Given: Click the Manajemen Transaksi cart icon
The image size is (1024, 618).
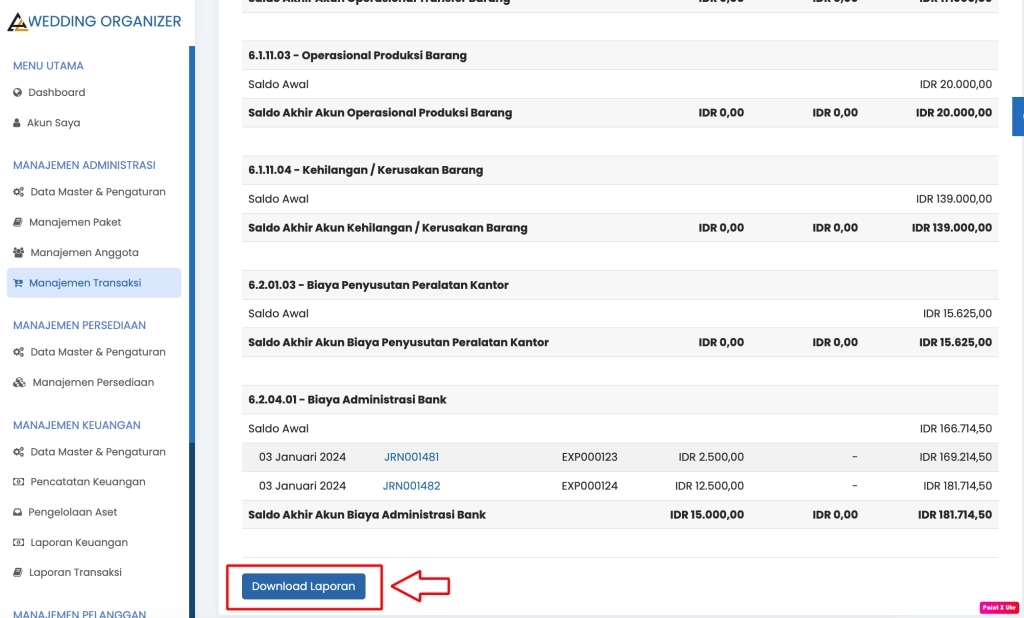Looking at the screenshot, I should pyautogui.click(x=18, y=283).
